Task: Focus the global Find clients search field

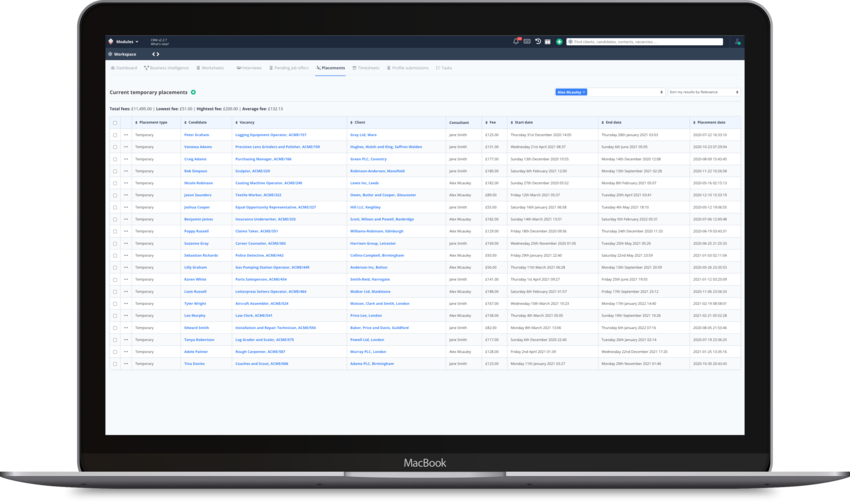Action: (x=645, y=41)
